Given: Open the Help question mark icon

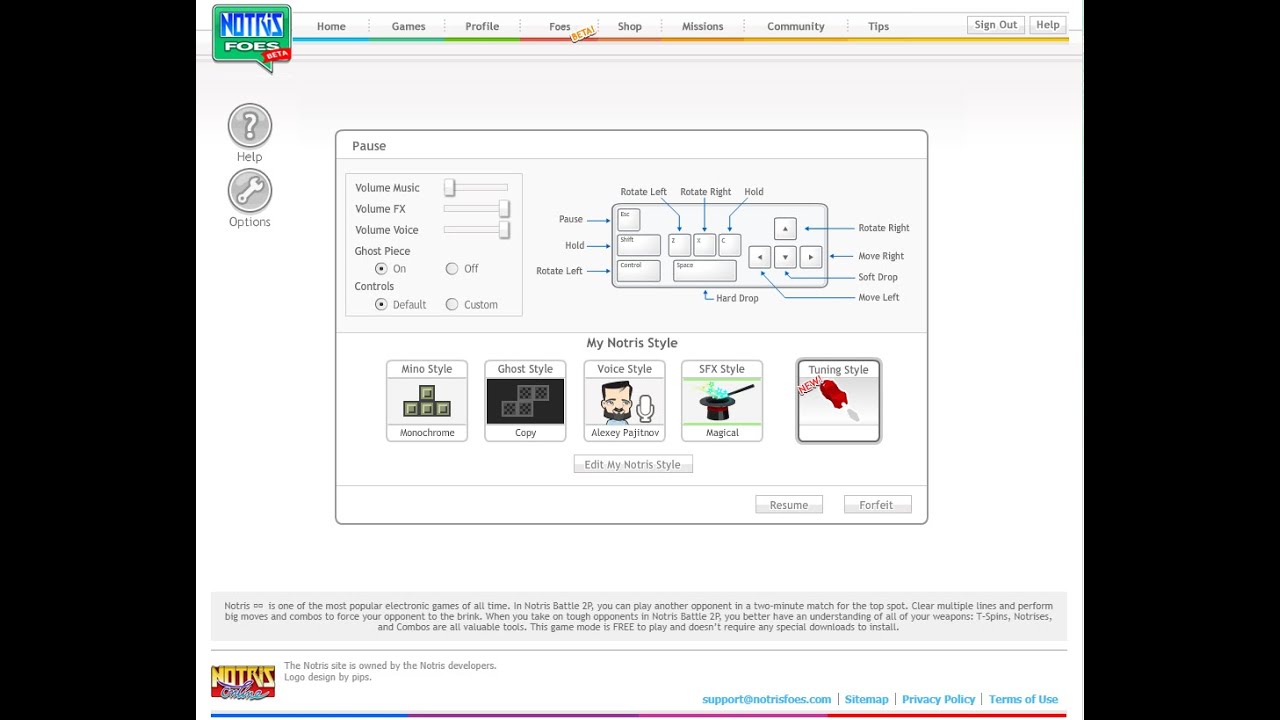Looking at the screenshot, I should click(x=250, y=126).
